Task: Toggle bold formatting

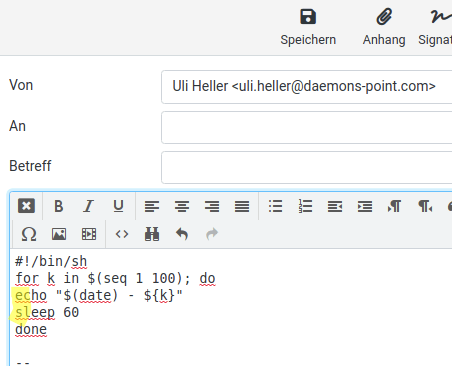Action: click(x=59, y=206)
